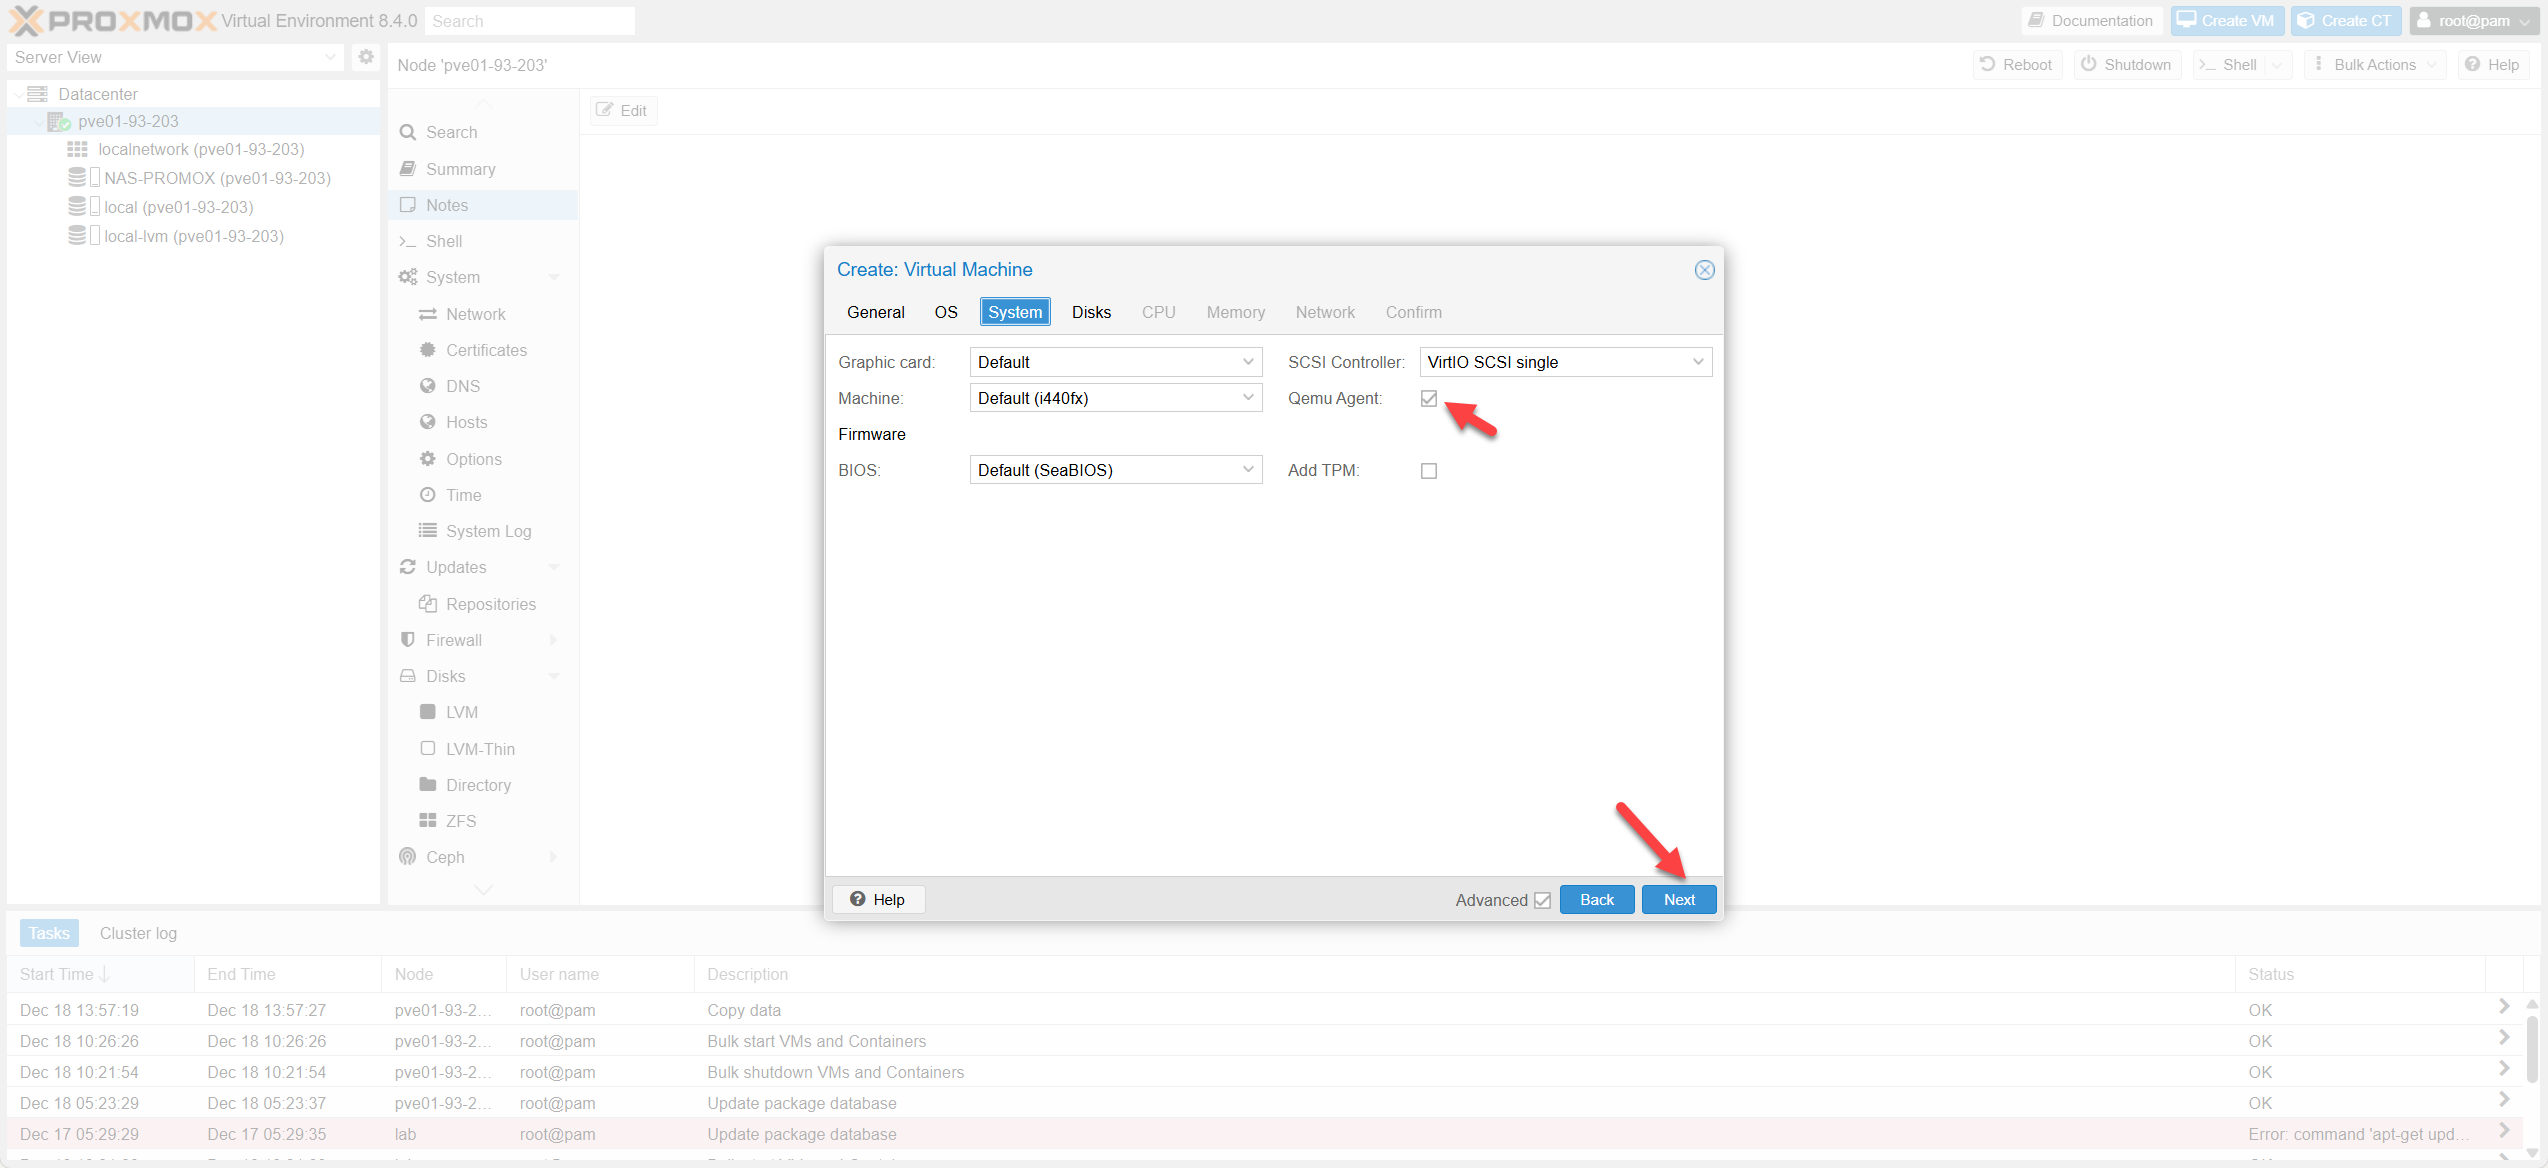This screenshot has width=2548, height=1168.
Task: Uncheck the Qemu Agent checkbox
Action: tap(1428, 398)
